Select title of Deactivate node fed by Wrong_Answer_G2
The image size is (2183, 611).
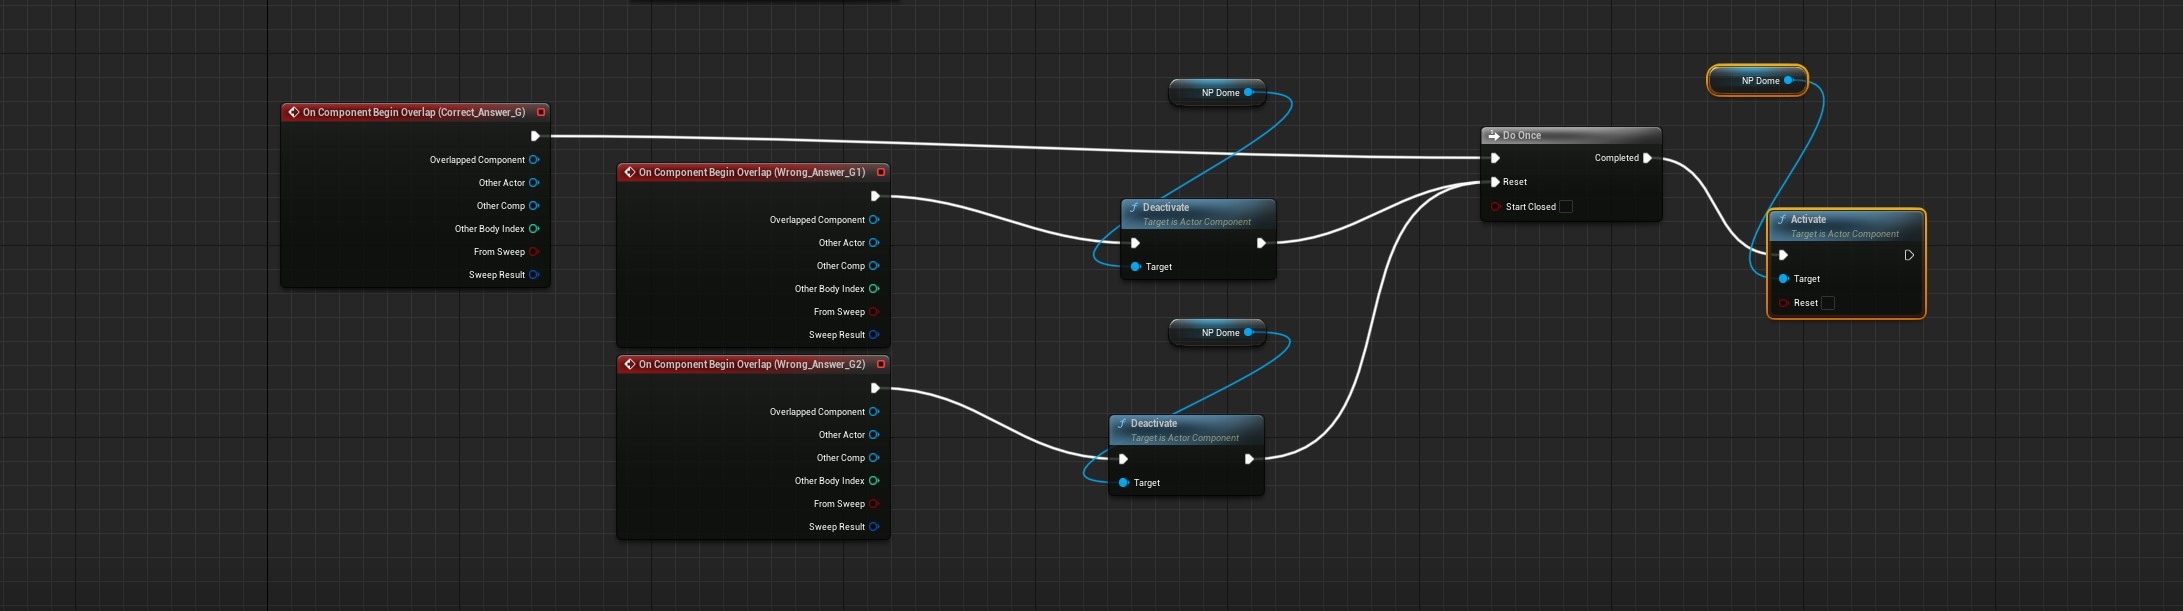point(1154,423)
